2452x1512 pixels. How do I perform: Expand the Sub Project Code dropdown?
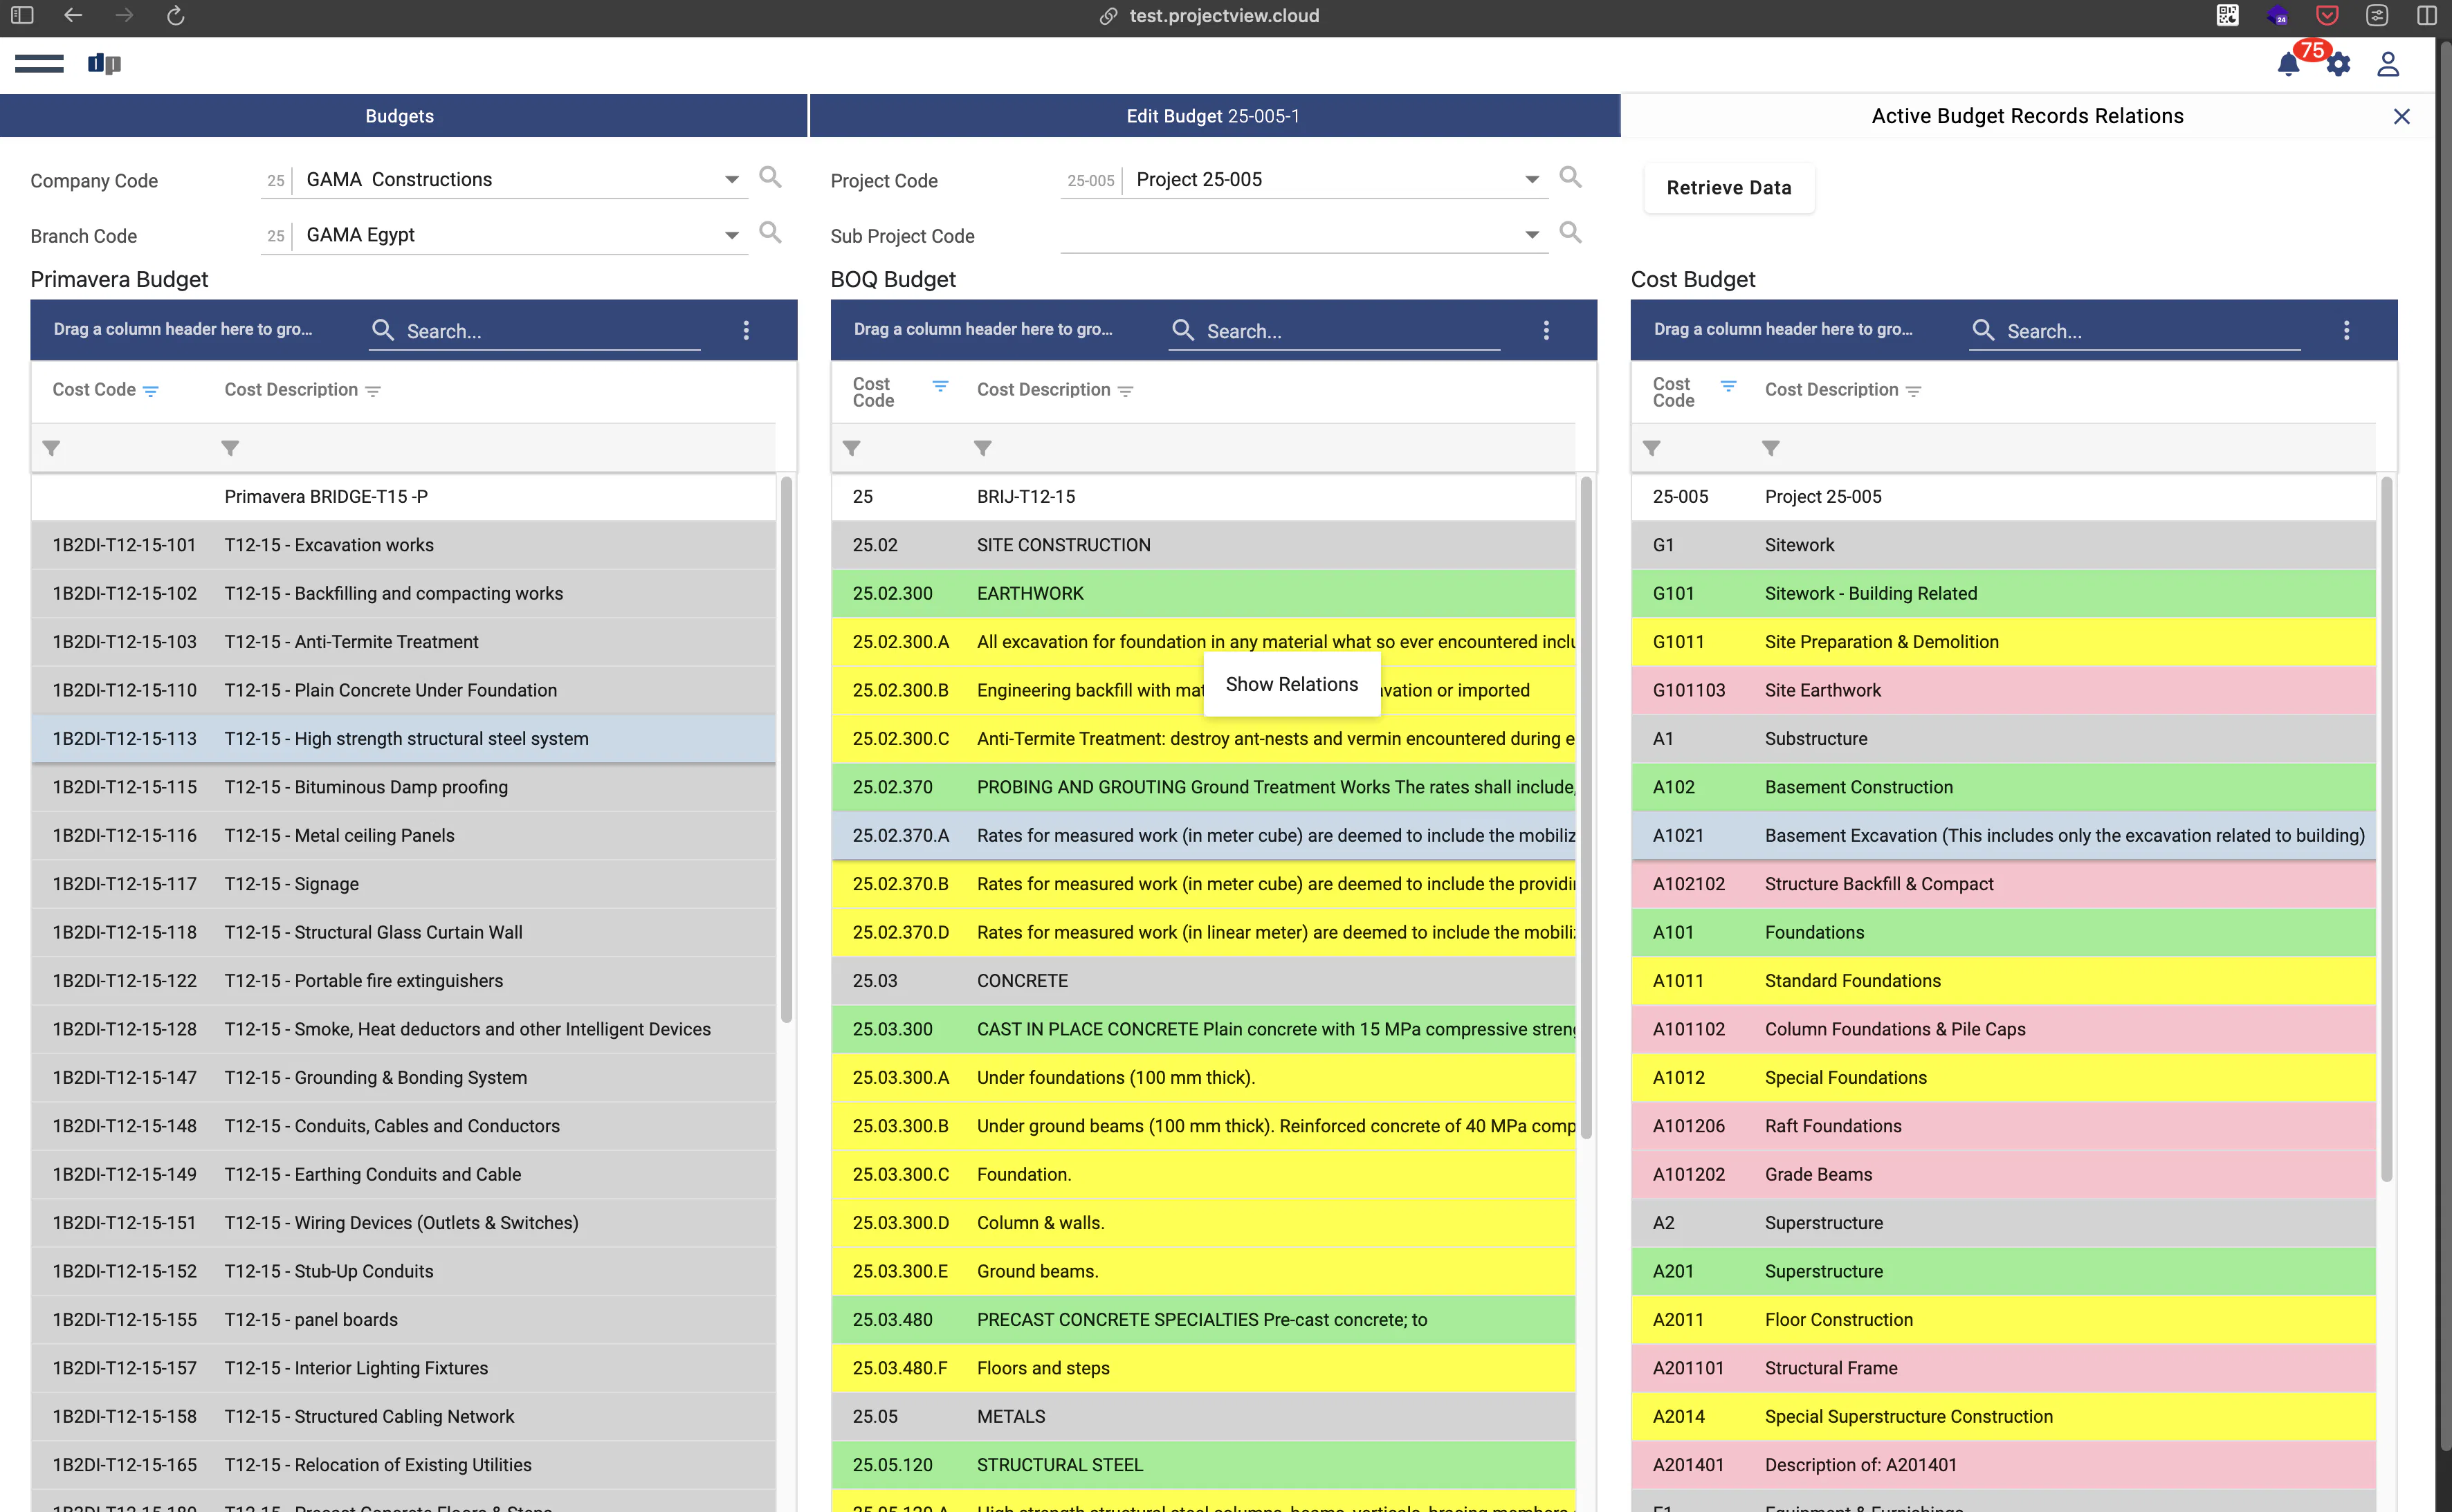(1531, 235)
